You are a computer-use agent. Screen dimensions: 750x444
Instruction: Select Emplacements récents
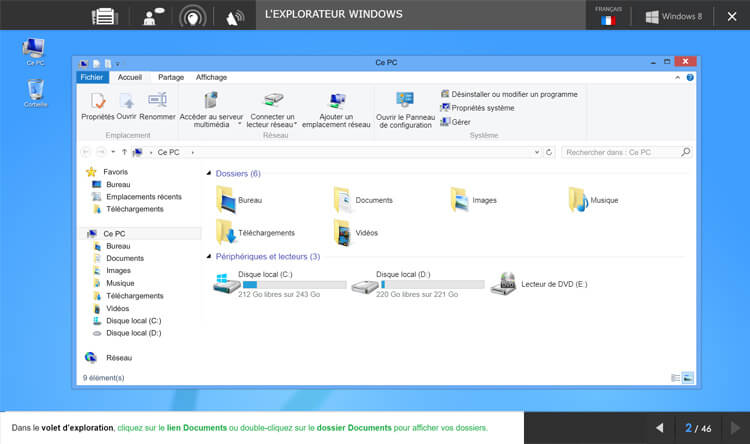(x=143, y=197)
